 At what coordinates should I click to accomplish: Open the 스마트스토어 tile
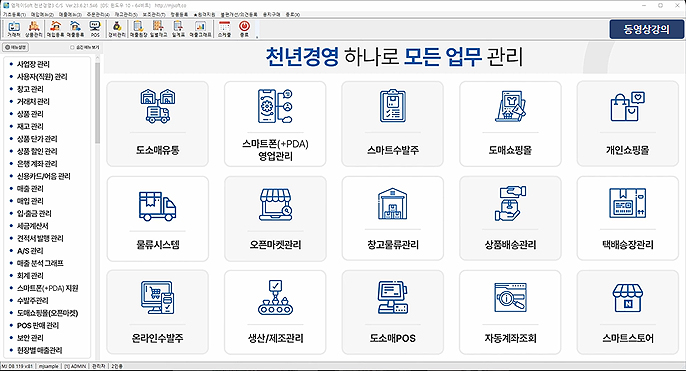(x=628, y=312)
